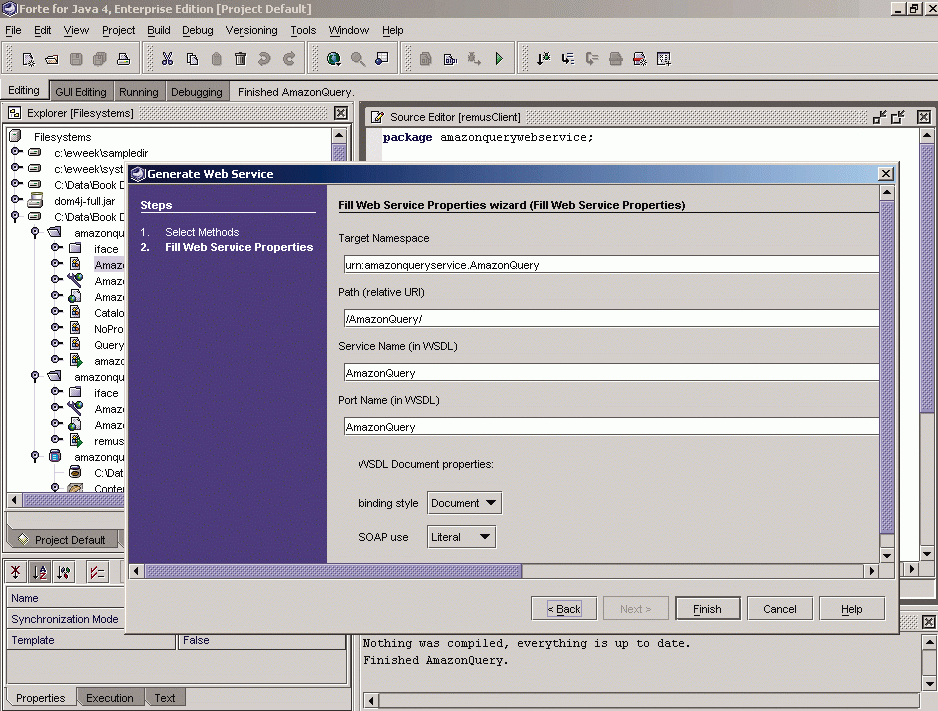Click the Port Name (in WSDL) field
Image resolution: width=938 pixels, height=711 pixels.
pyautogui.click(x=611, y=427)
